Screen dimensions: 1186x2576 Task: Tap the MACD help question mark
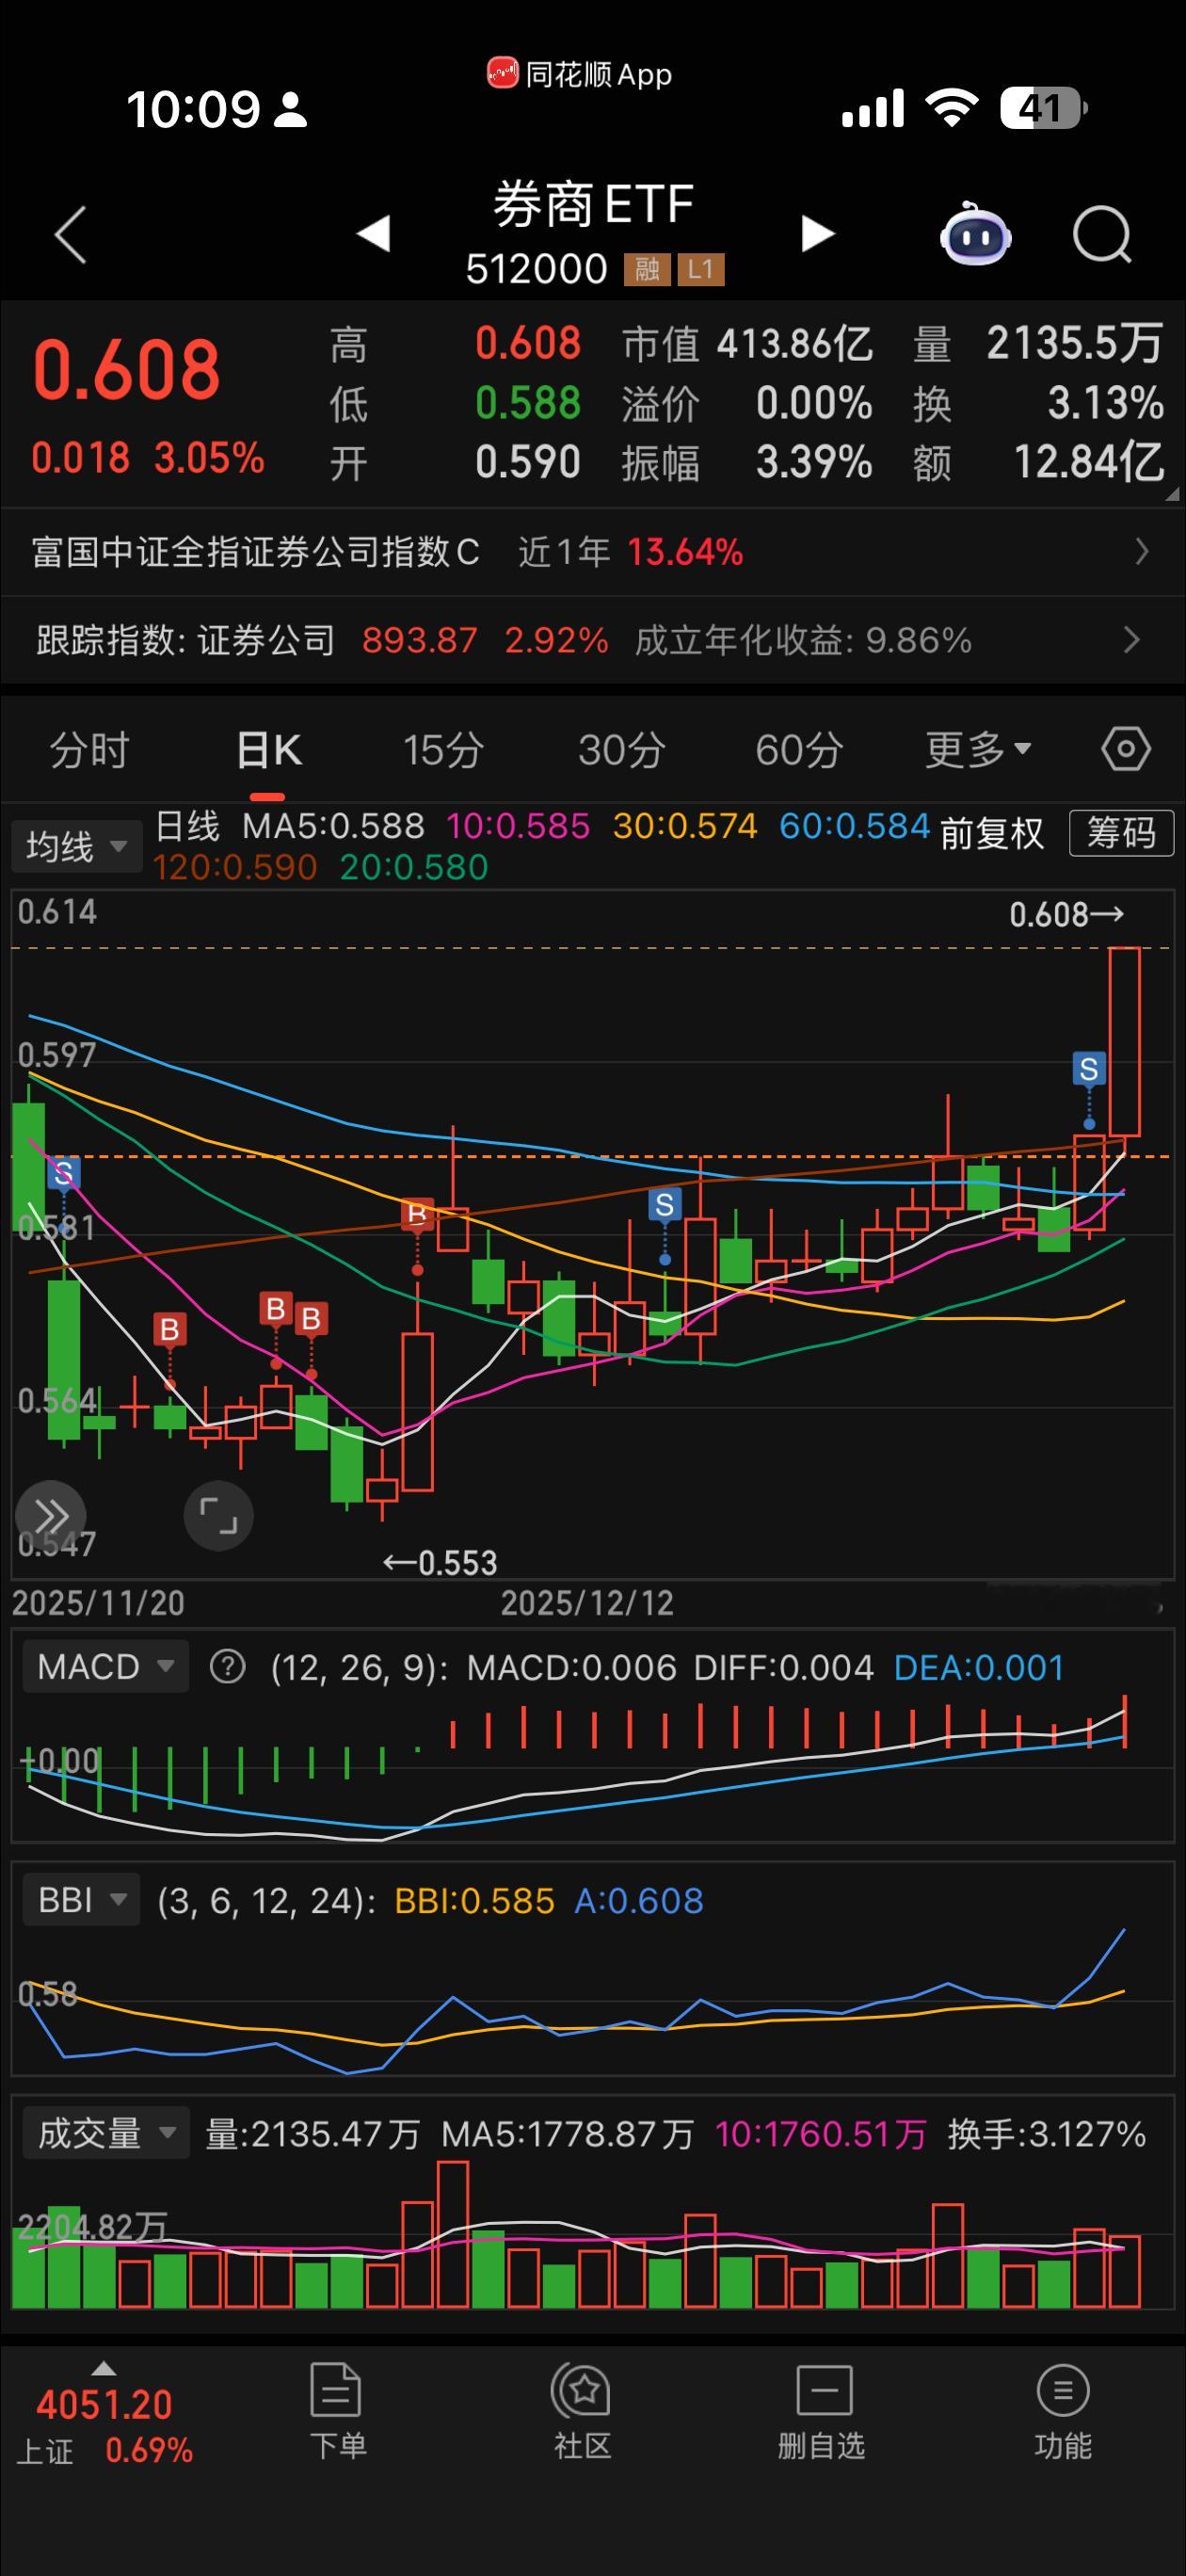point(227,1667)
